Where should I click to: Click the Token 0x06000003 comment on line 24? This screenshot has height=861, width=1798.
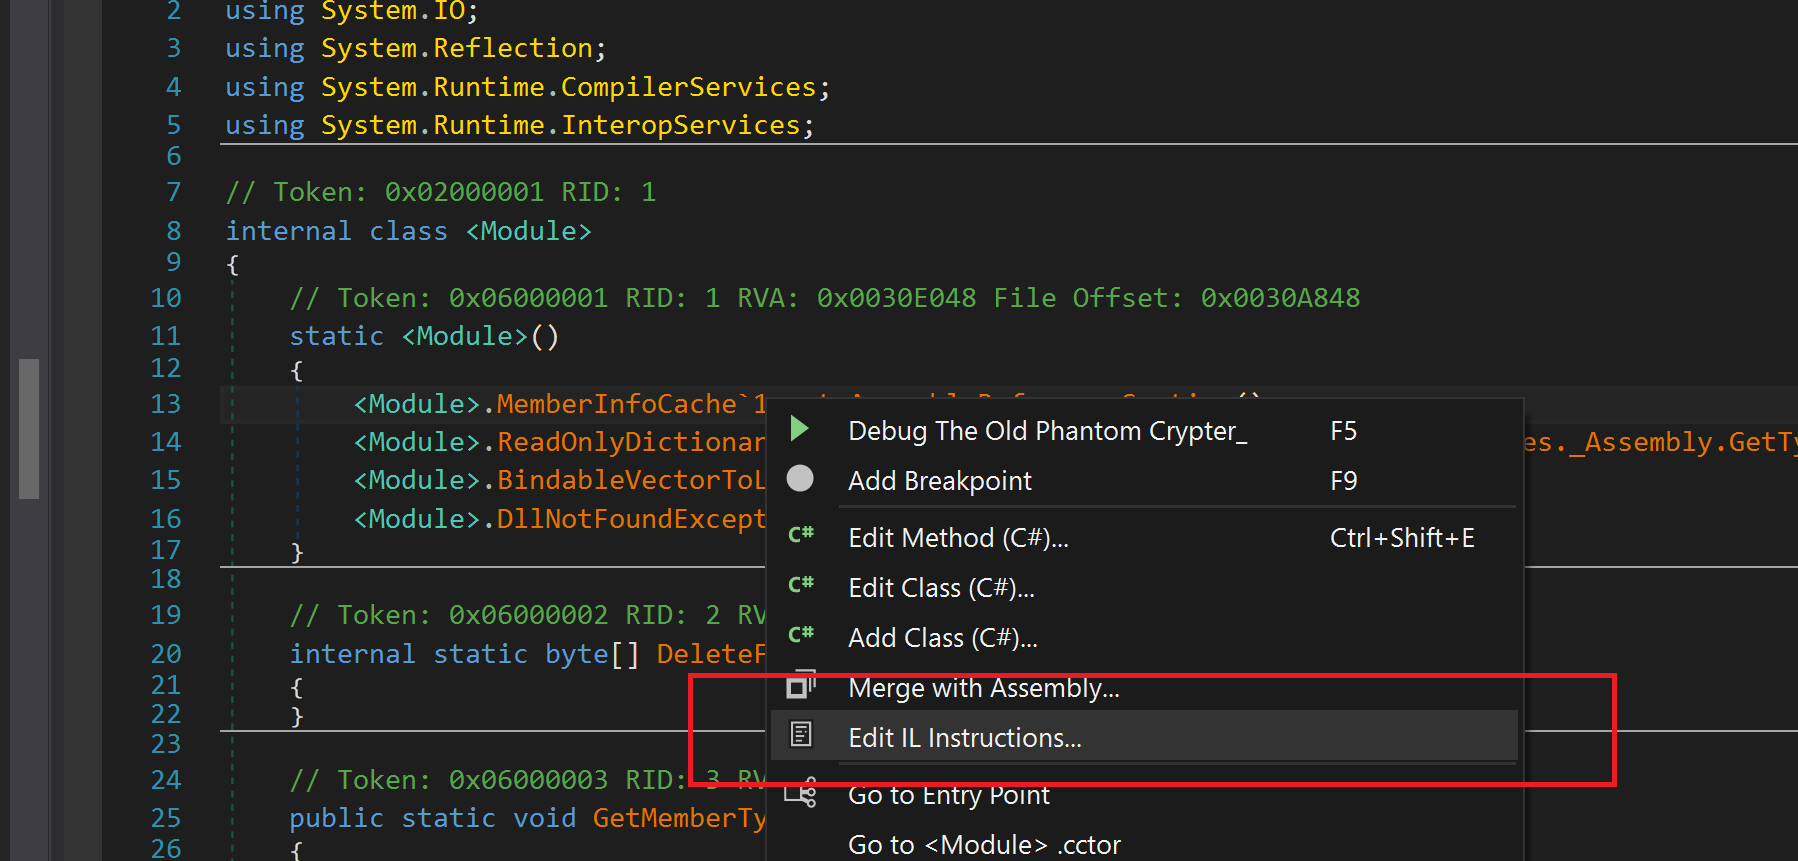click(527, 780)
